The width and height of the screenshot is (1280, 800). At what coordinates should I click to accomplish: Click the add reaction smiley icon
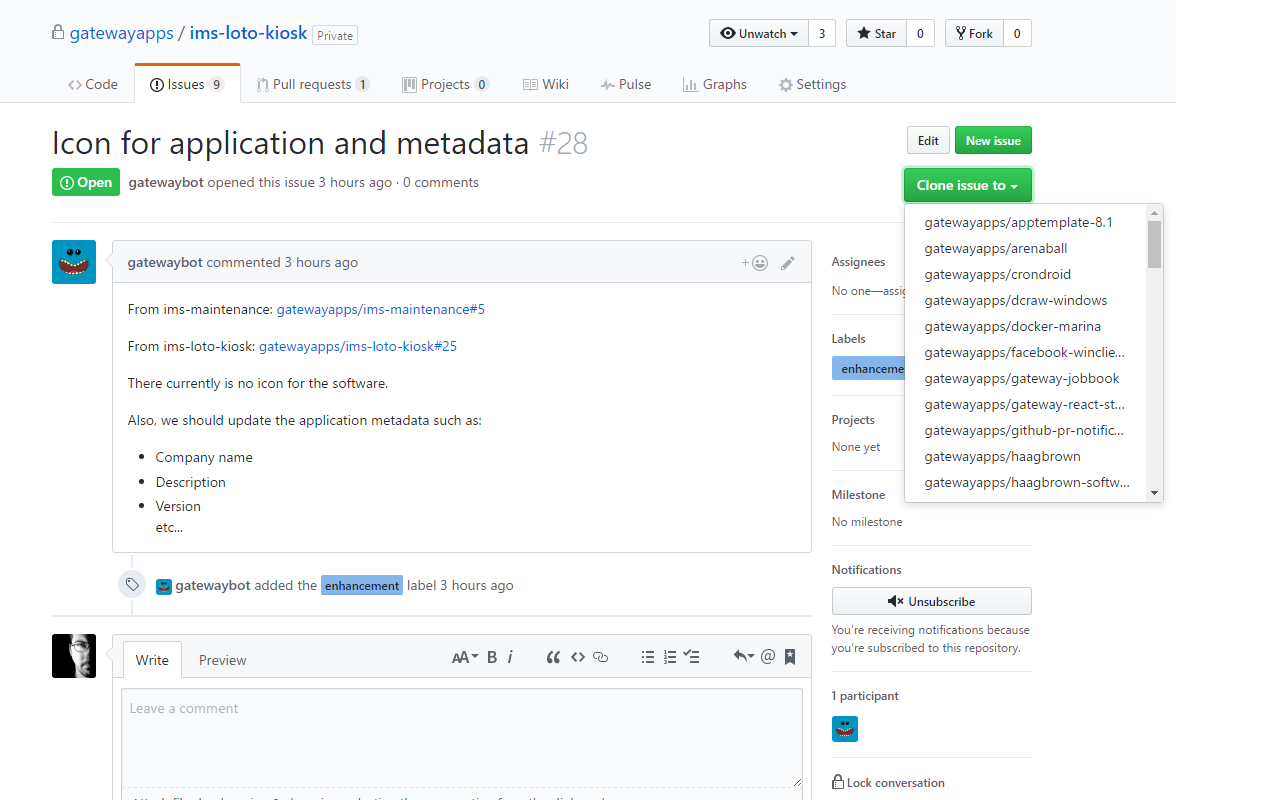pyautogui.click(x=755, y=263)
